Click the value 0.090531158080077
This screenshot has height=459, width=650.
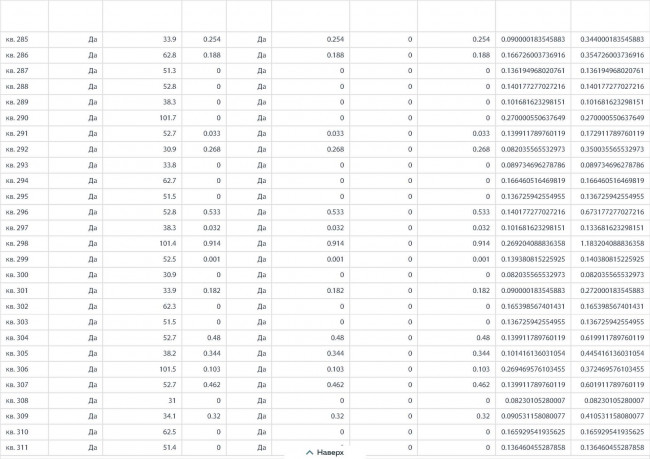(533, 416)
